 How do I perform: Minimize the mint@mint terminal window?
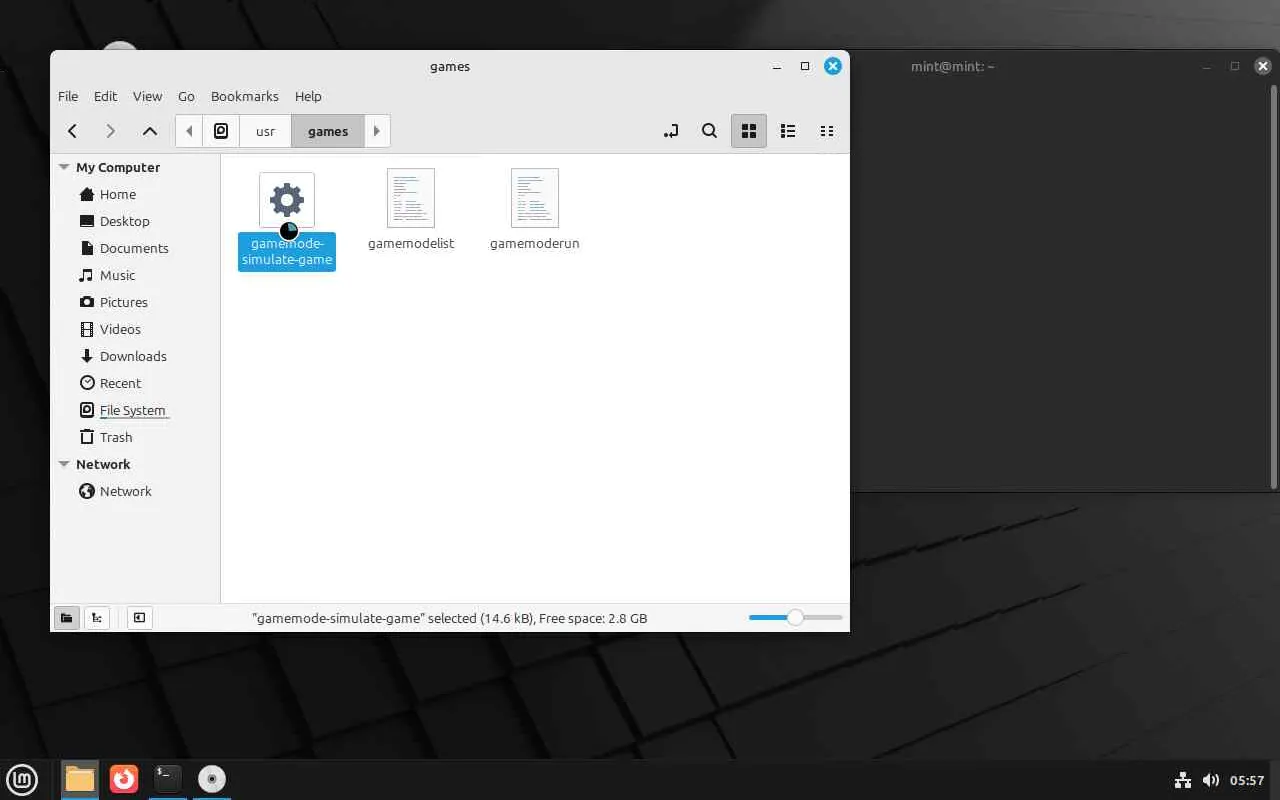point(1208,67)
